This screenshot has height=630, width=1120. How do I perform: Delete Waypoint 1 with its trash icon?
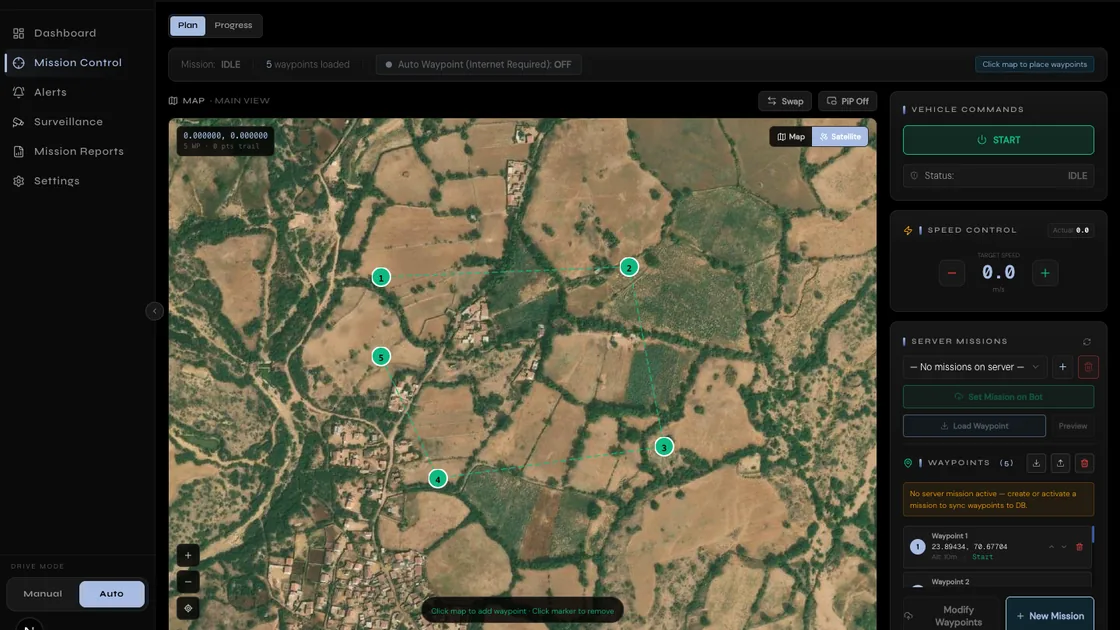point(1079,547)
